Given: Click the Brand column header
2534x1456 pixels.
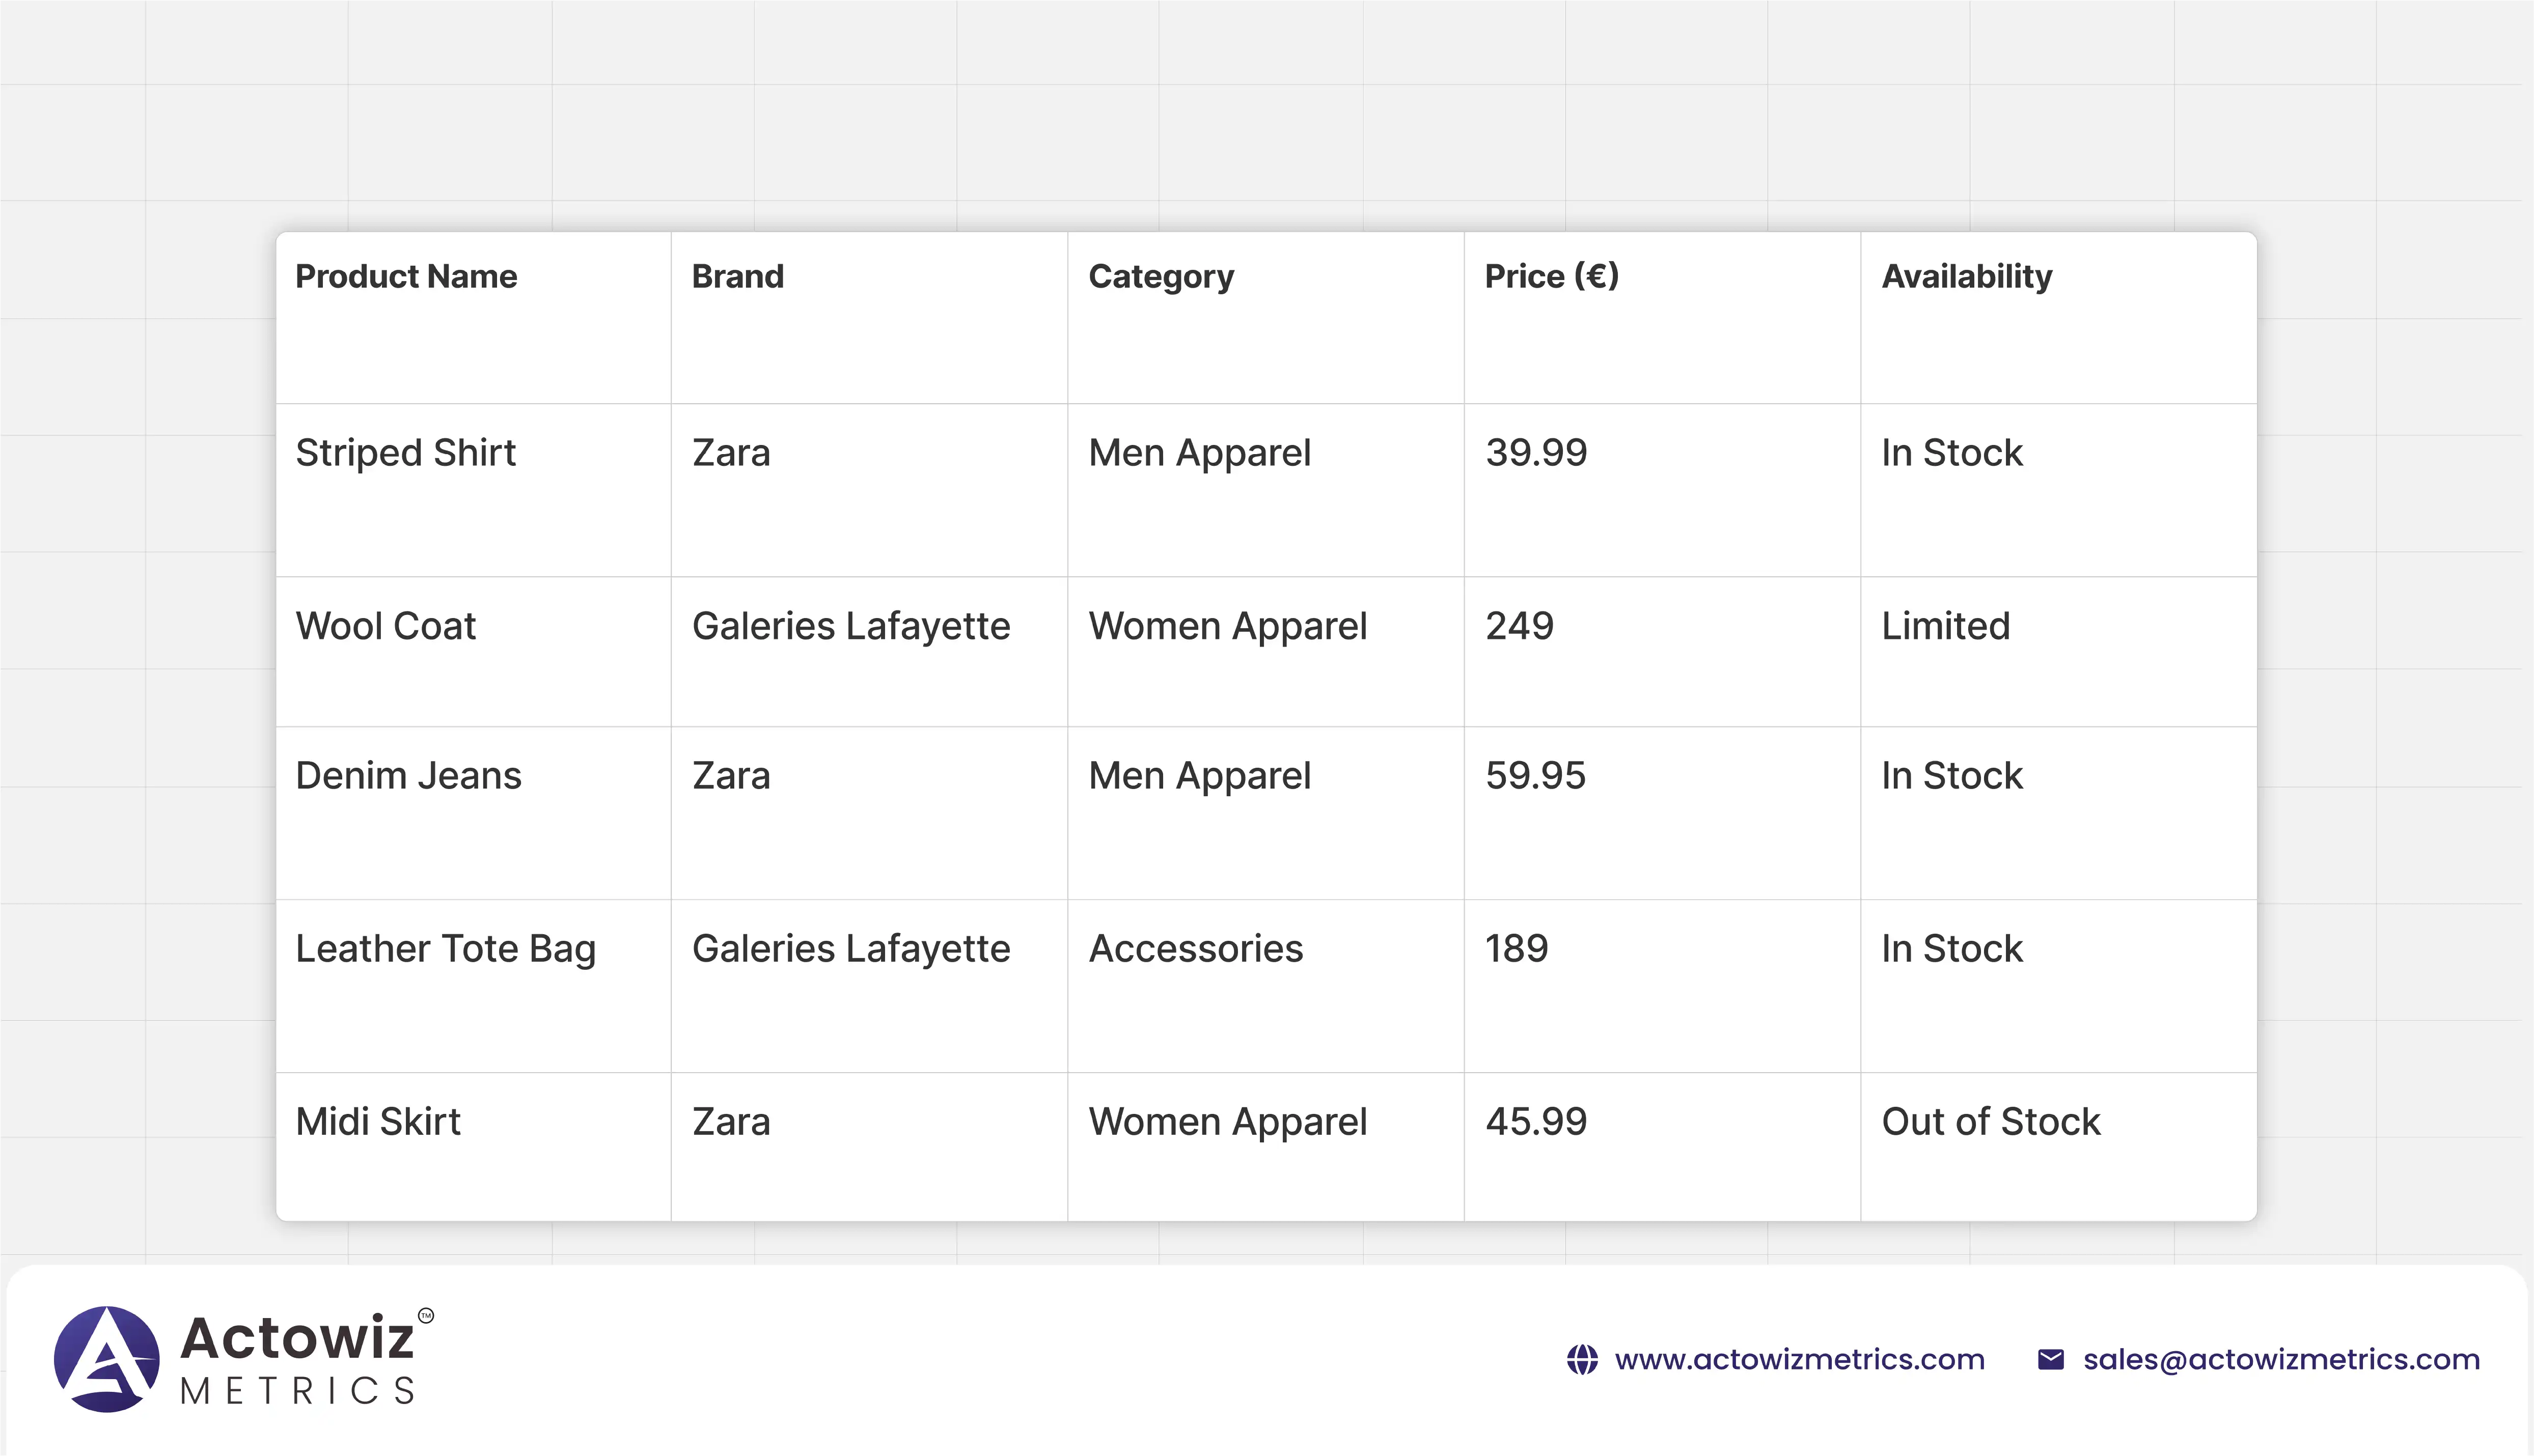Looking at the screenshot, I should (737, 277).
